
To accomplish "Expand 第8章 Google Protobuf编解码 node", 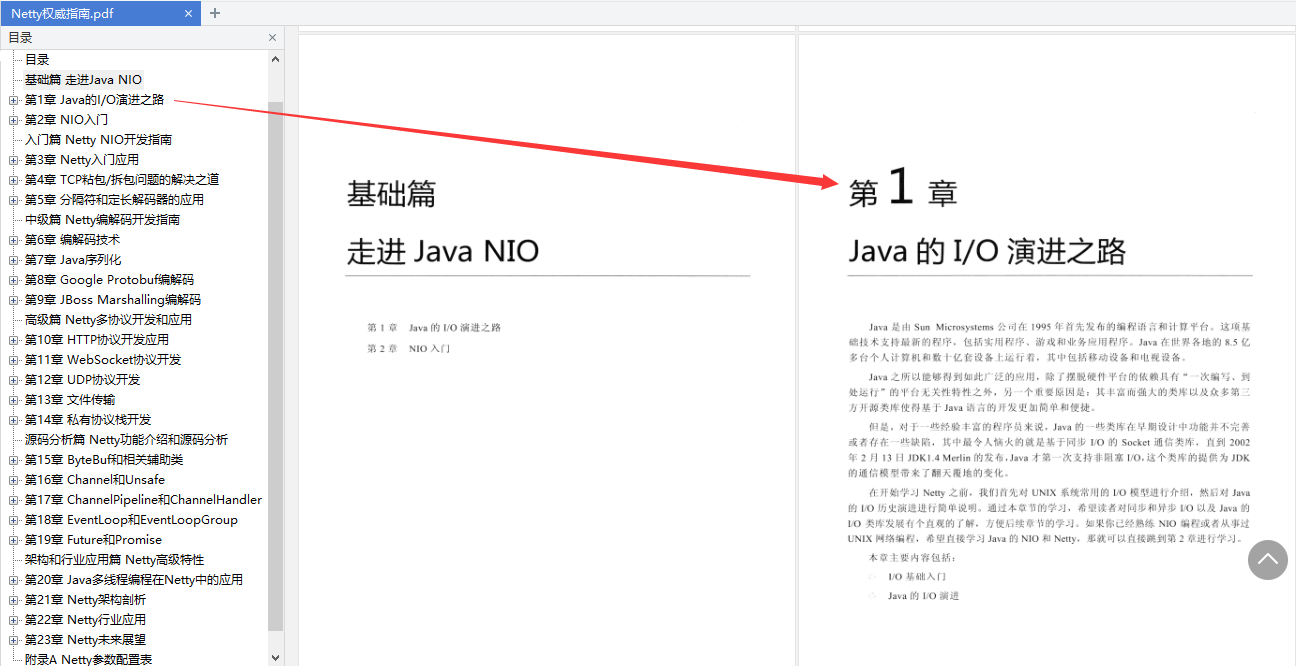I will pyautogui.click(x=13, y=280).
